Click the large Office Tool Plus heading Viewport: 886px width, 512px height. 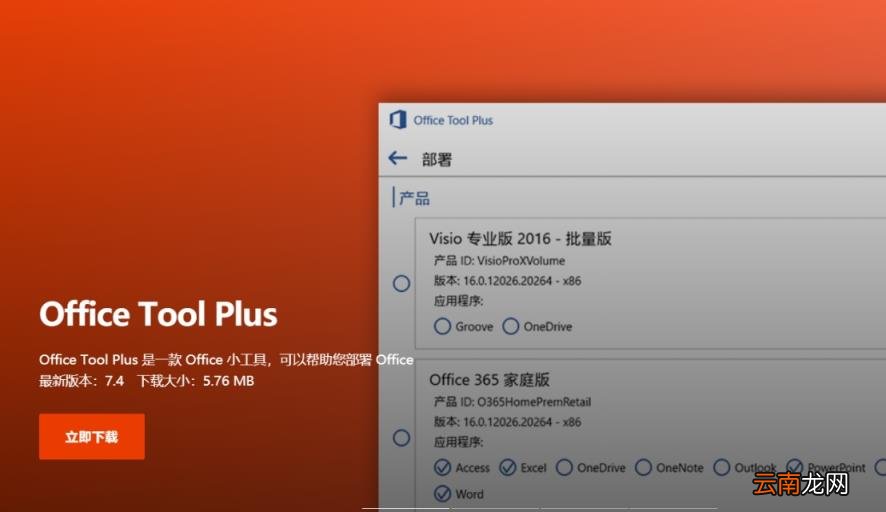158,314
